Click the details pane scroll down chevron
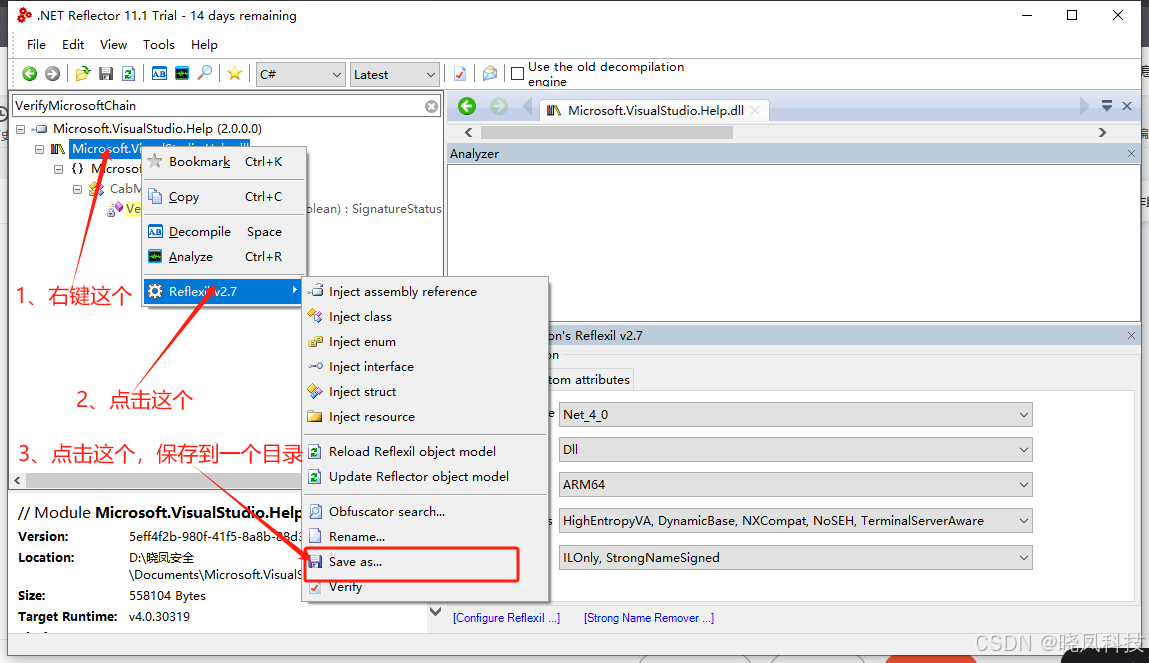 tap(435, 611)
